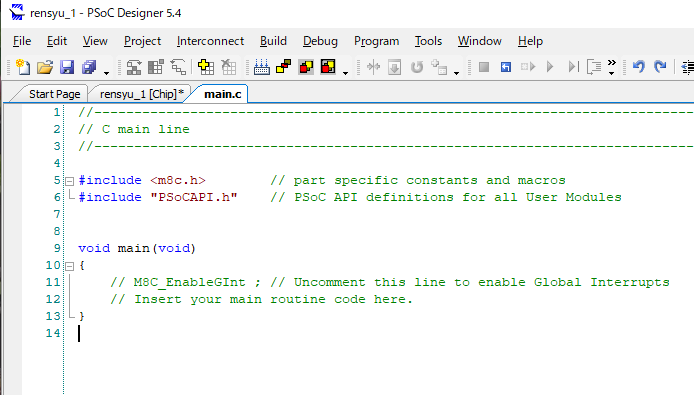Click the grayed download to emulator icon
Image resolution: width=694 pixels, height=395 pixels.
click(x=394, y=67)
